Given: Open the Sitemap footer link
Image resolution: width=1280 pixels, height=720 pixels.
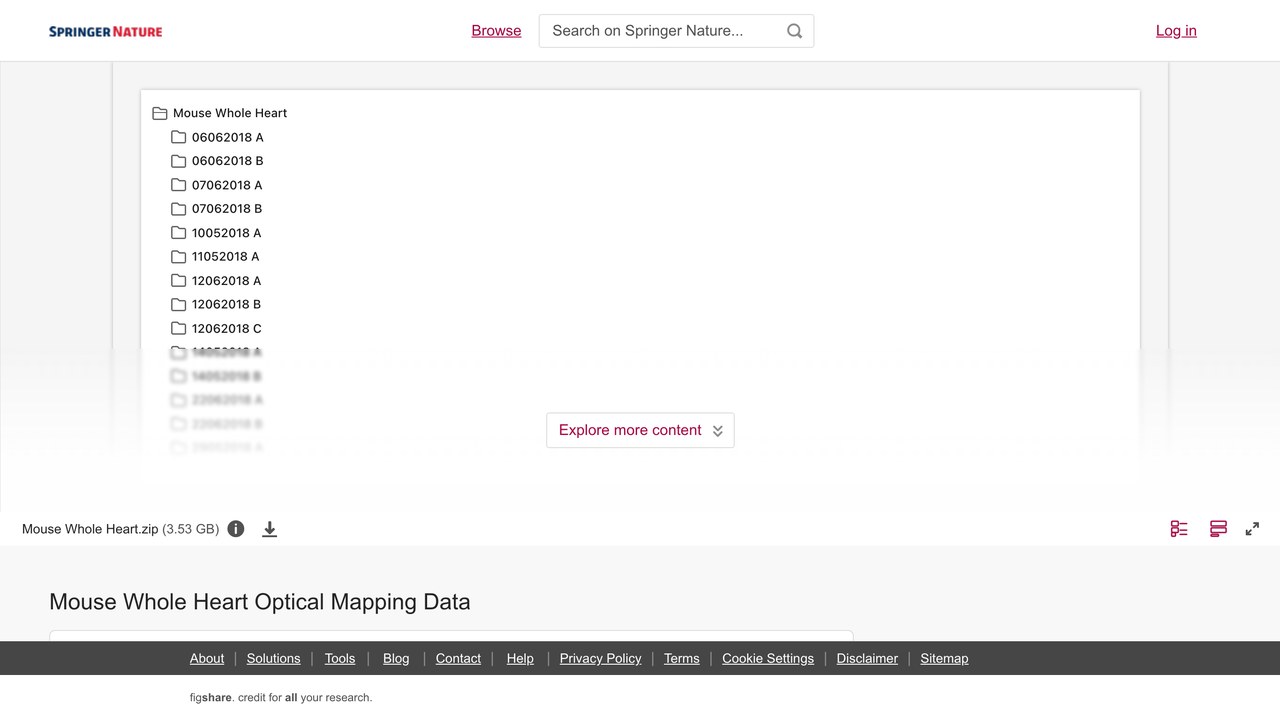Looking at the screenshot, I should click(944, 658).
